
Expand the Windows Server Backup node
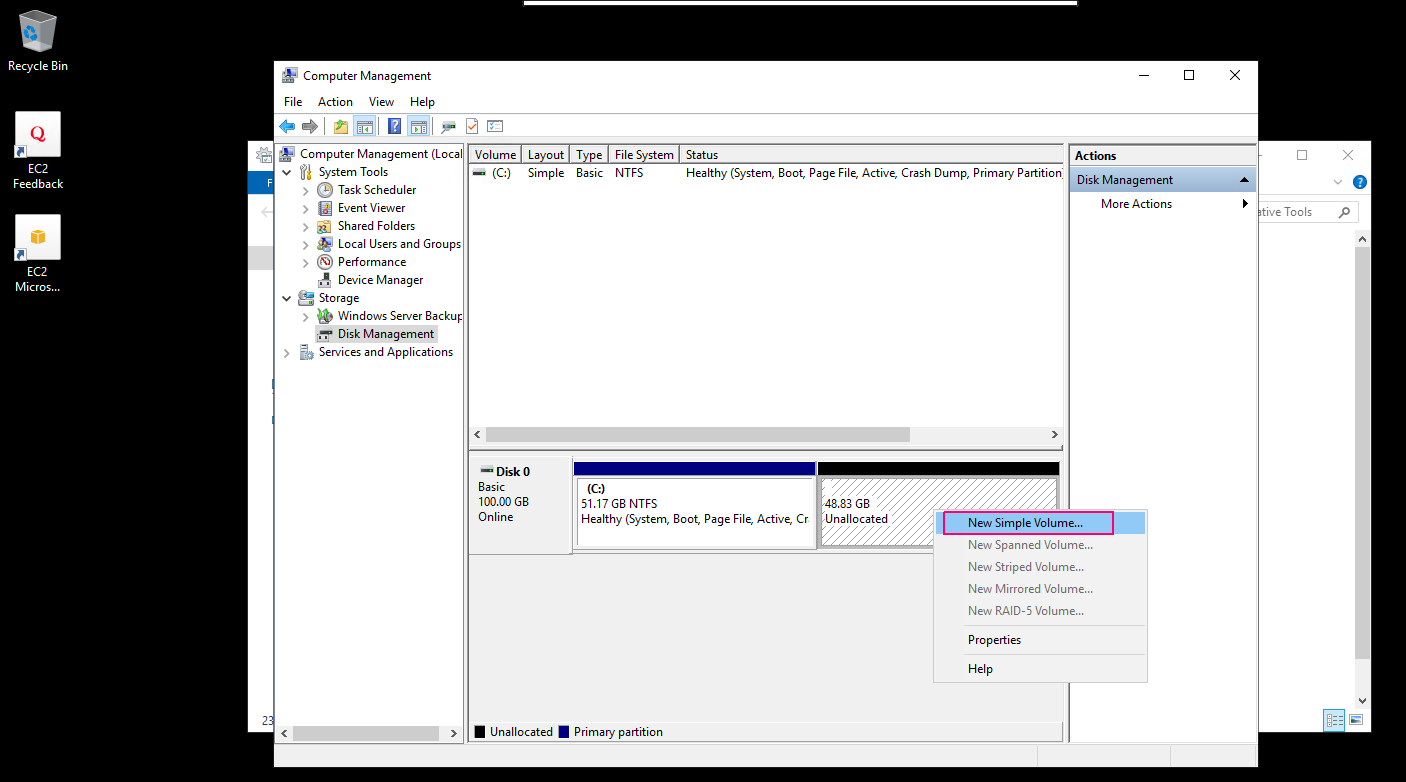point(306,316)
